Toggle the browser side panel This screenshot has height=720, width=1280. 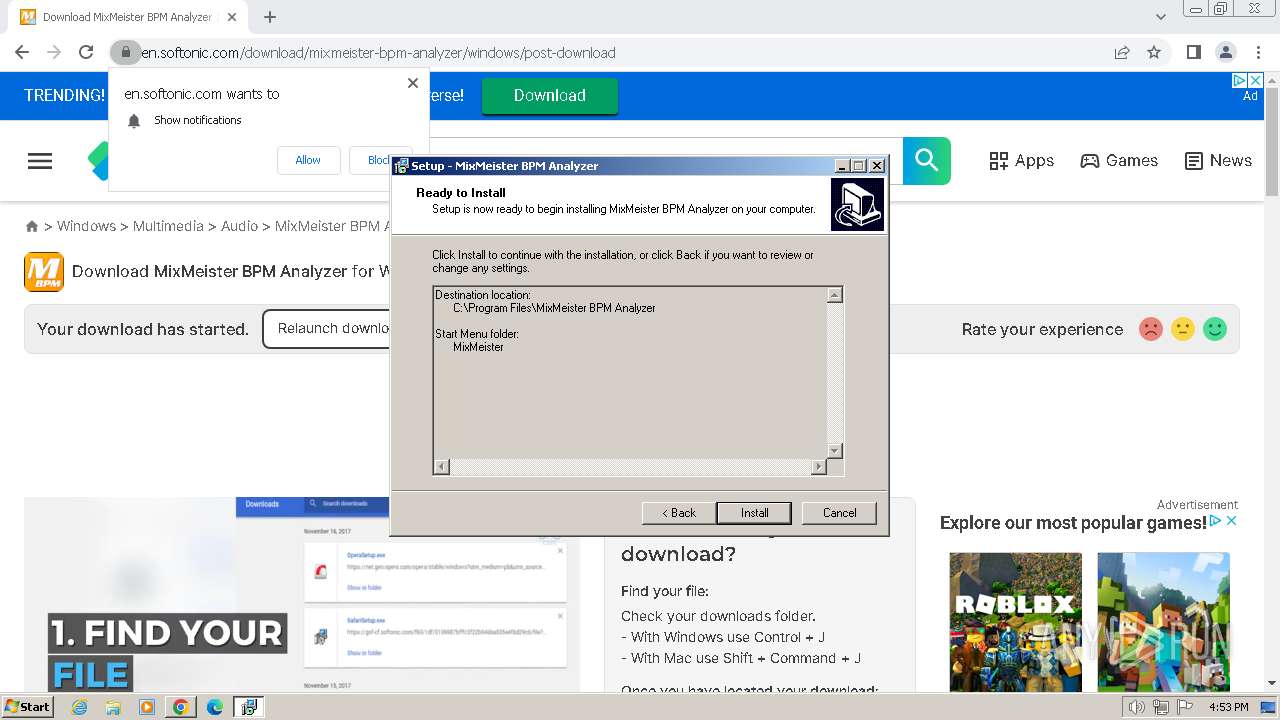(x=1194, y=52)
